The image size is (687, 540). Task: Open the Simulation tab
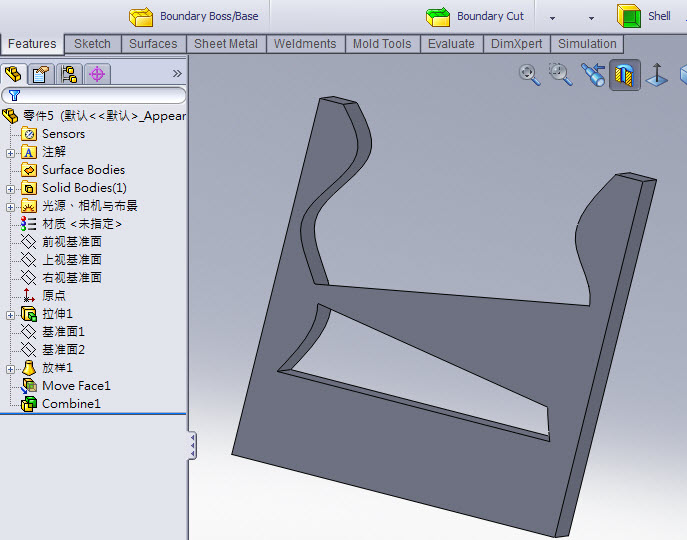pos(588,44)
